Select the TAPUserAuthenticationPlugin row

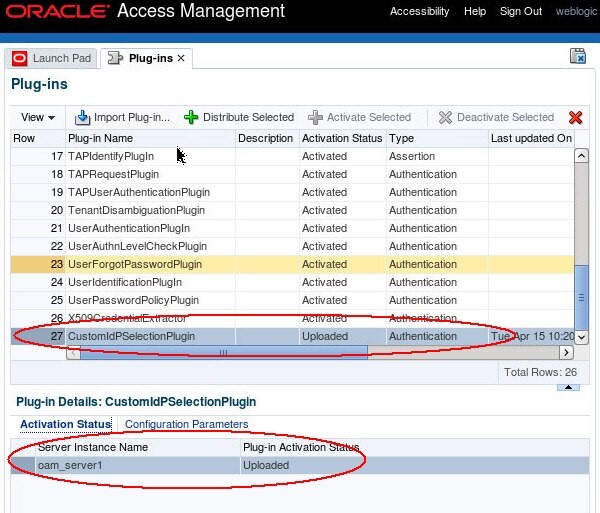292,192
